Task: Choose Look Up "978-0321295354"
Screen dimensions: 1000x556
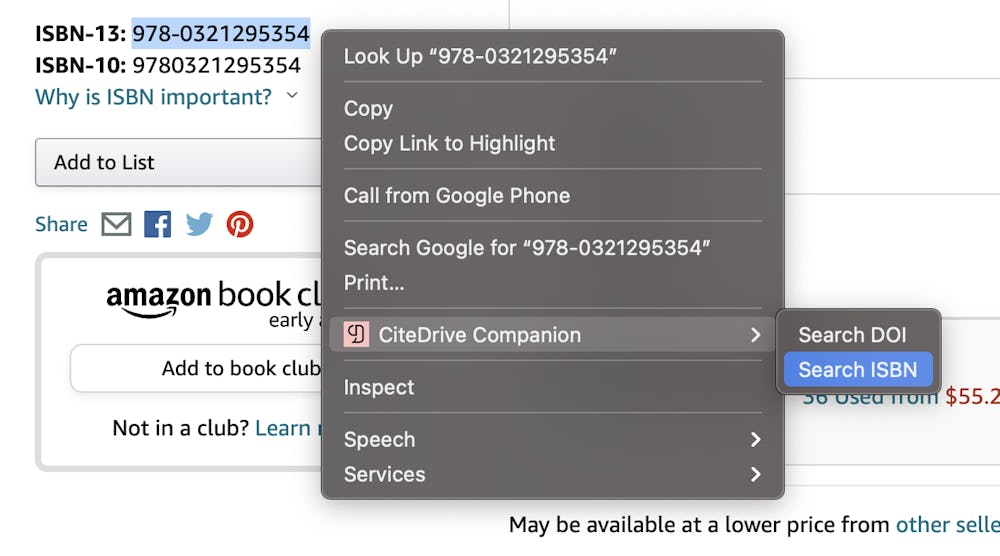Action: coord(552,56)
